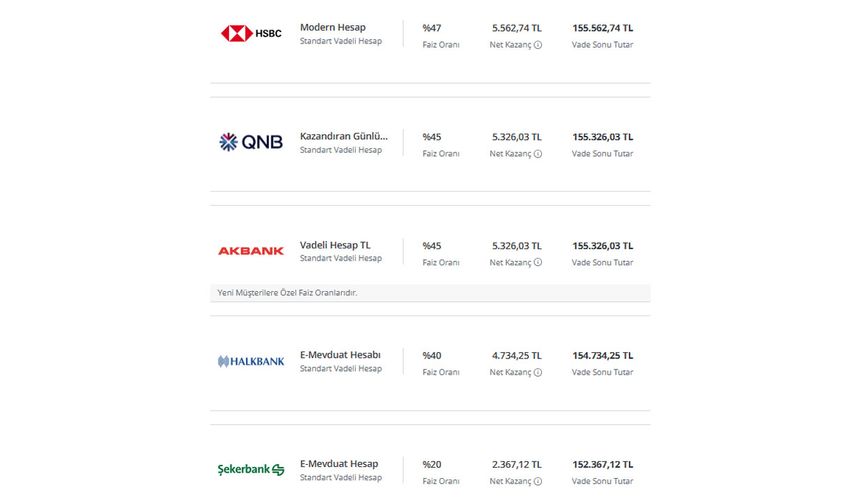Viewport: 860px width, 504px height.
Task: Open Net Kazanç info icon for QNB
Action: coord(538,154)
